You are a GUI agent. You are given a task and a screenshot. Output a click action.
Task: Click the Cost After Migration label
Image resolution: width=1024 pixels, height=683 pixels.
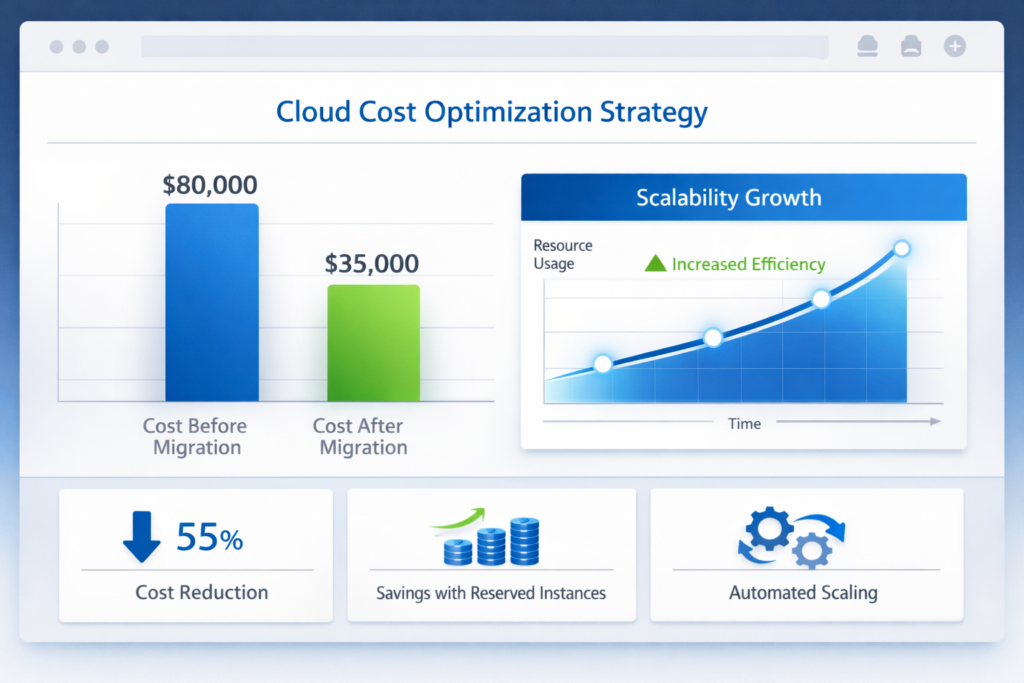pyautogui.click(x=362, y=437)
